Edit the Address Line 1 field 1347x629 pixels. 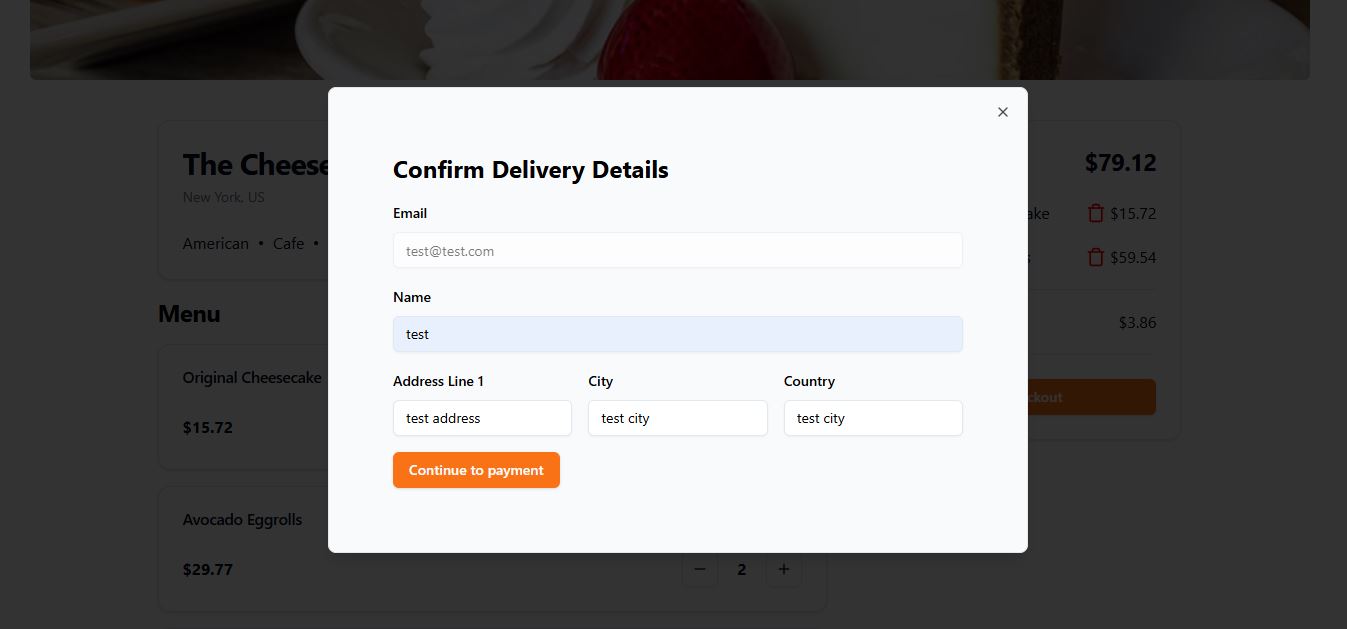coord(482,418)
